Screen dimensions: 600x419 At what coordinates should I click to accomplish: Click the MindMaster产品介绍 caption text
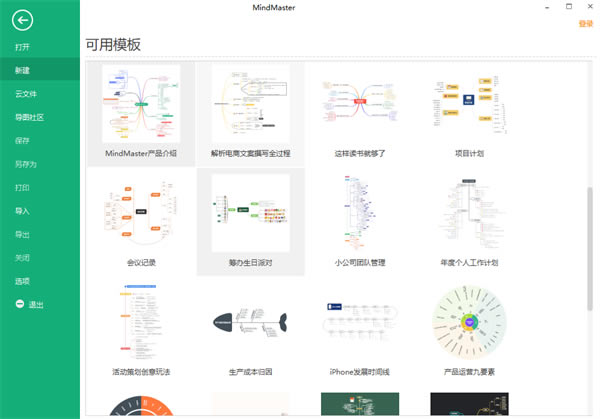141,153
